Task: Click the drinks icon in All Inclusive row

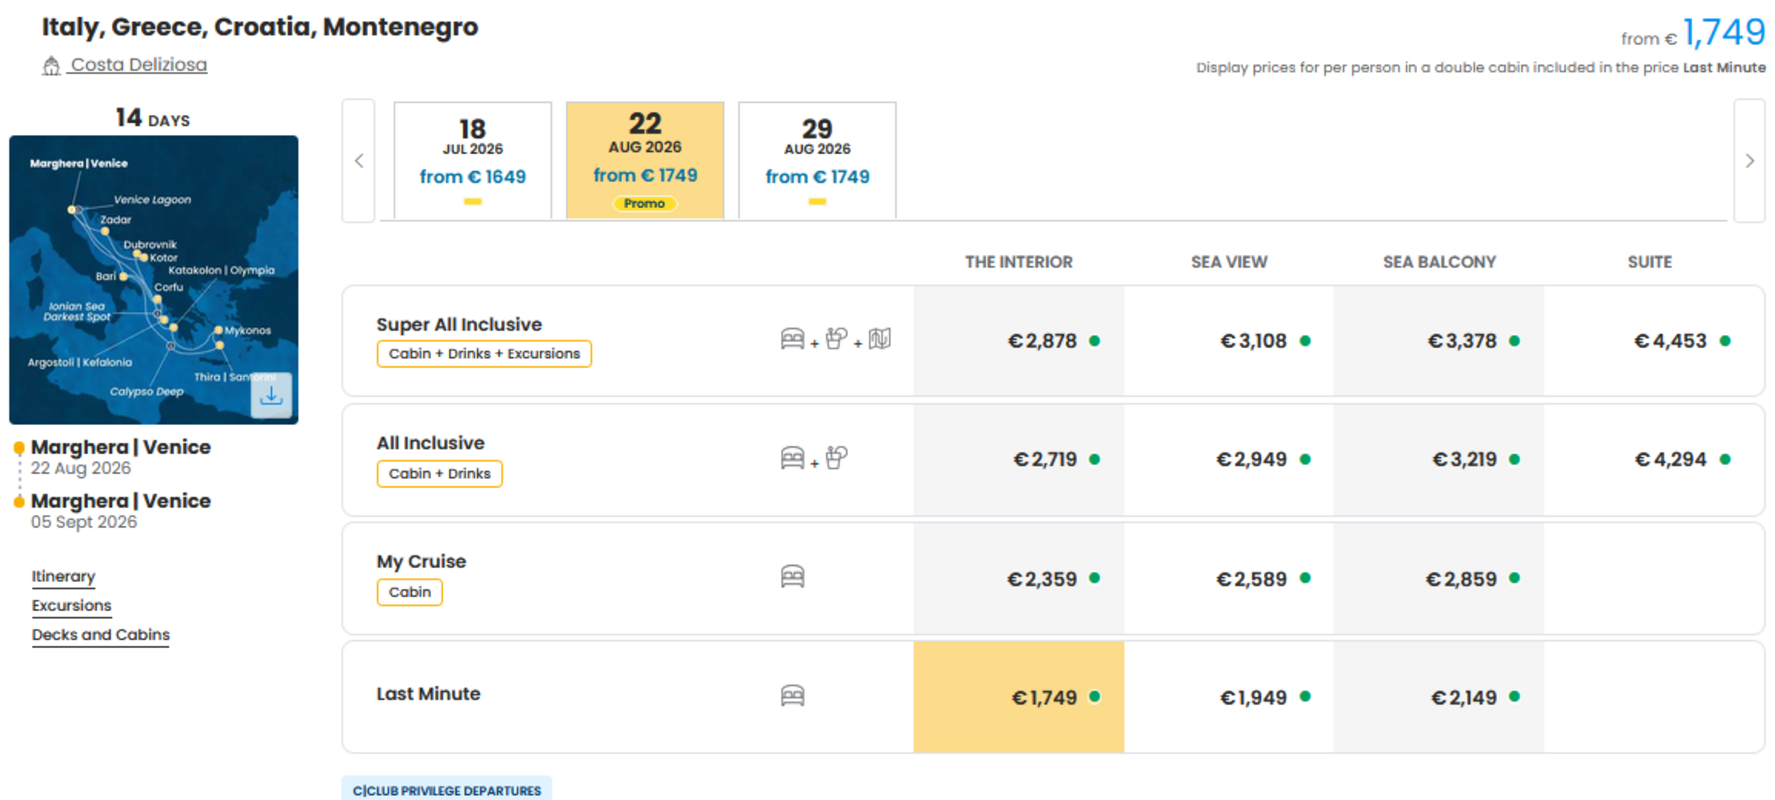Action: pos(837,458)
